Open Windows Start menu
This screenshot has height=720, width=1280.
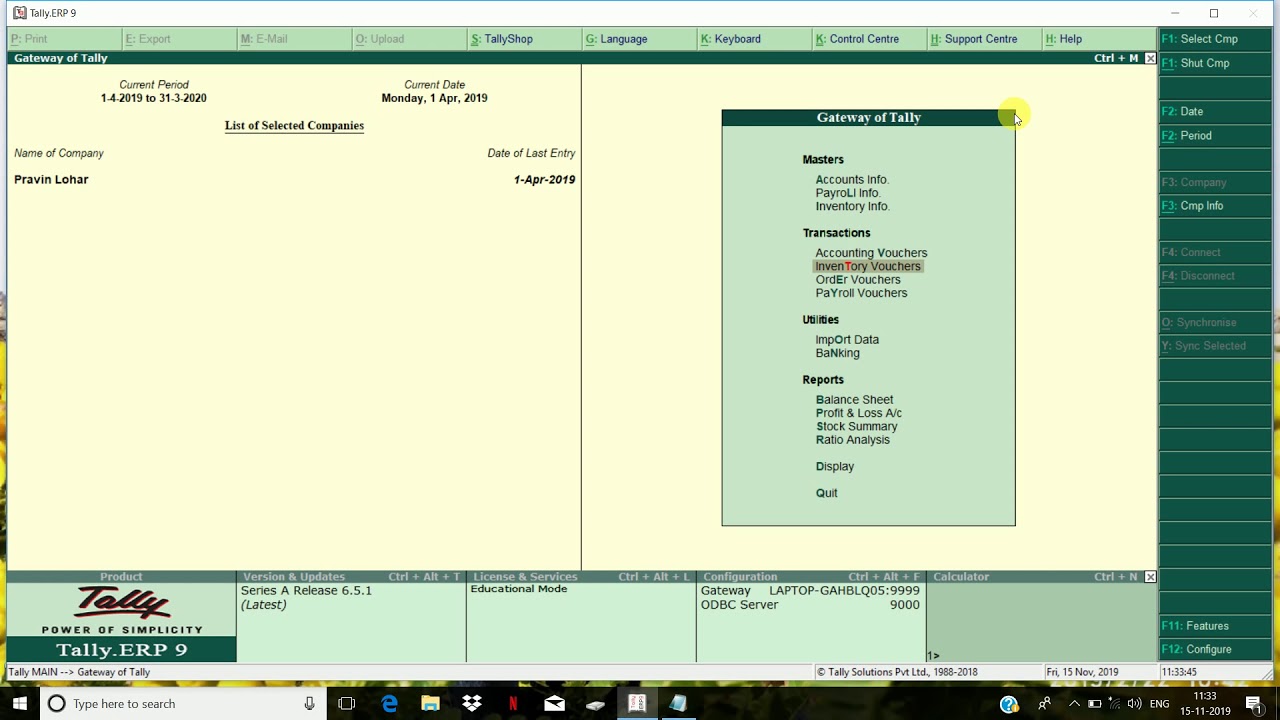click(x=20, y=704)
